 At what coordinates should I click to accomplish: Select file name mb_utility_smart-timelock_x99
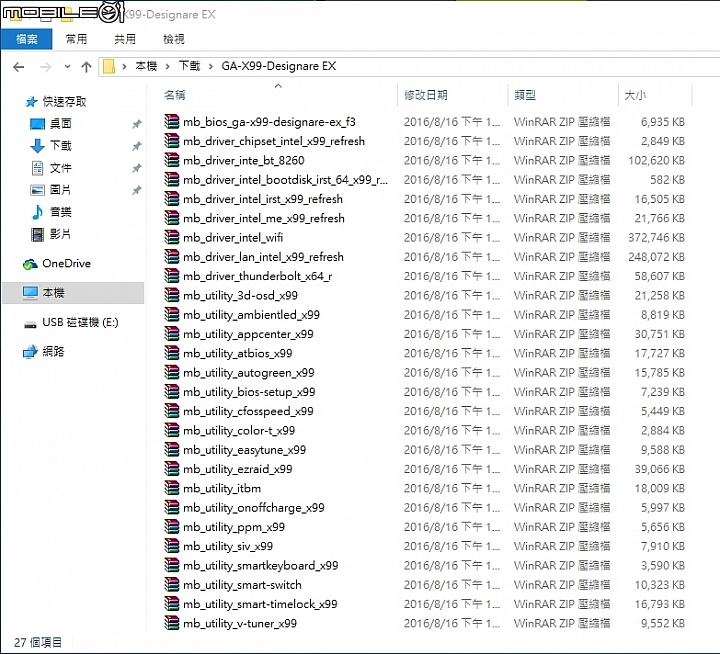coord(260,604)
